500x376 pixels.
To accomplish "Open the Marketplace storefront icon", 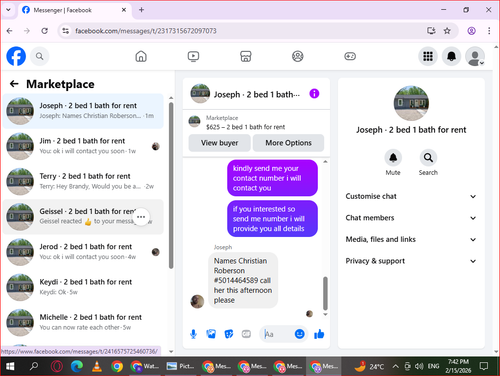I will [246, 56].
